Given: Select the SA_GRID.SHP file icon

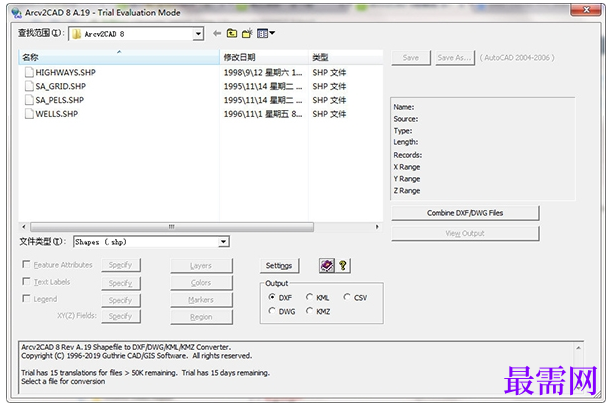Looking at the screenshot, I should pyautogui.click(x=29, y=86).
